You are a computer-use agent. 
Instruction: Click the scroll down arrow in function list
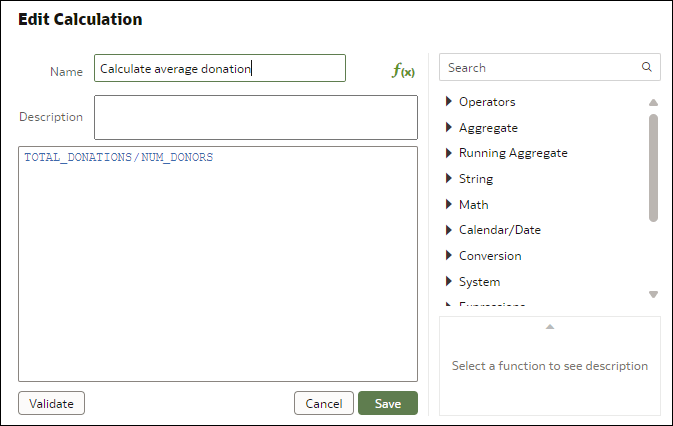pyautogui.click(x=653, y=294)
